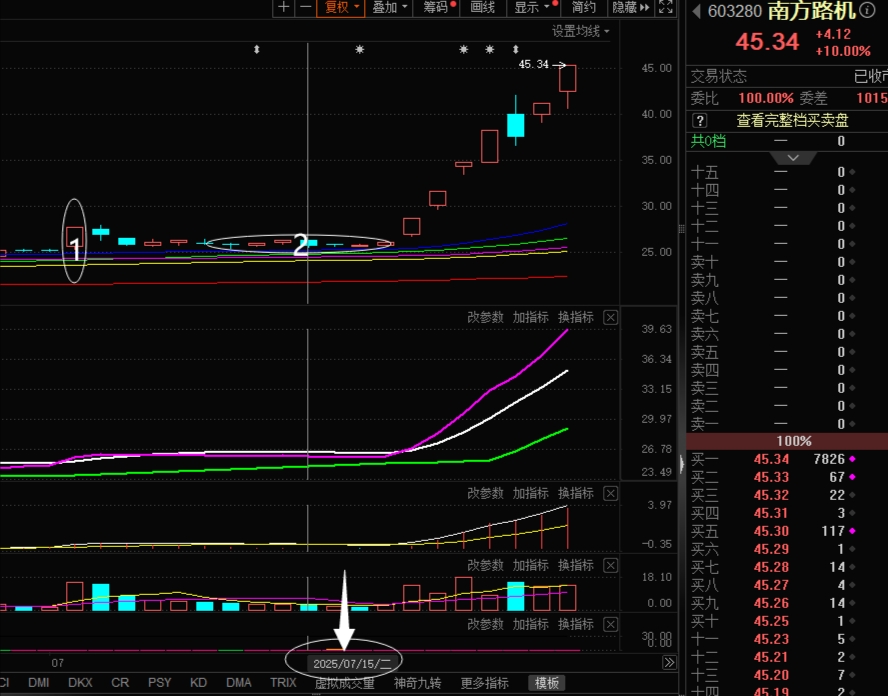Click 加指标 in the 3.97 indicator panel

(x=531, y=493)
